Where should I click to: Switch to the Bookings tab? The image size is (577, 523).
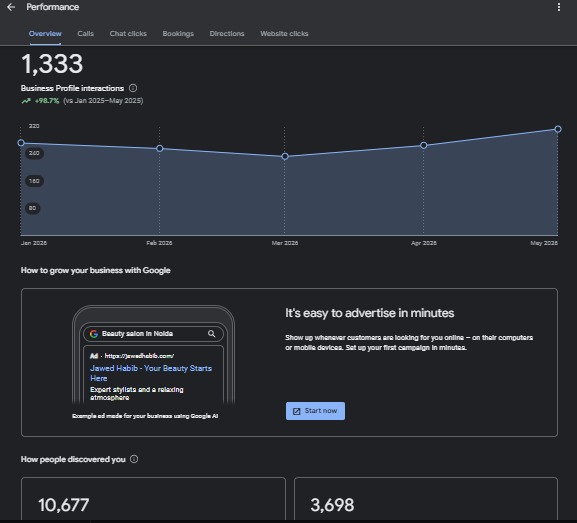178,33
